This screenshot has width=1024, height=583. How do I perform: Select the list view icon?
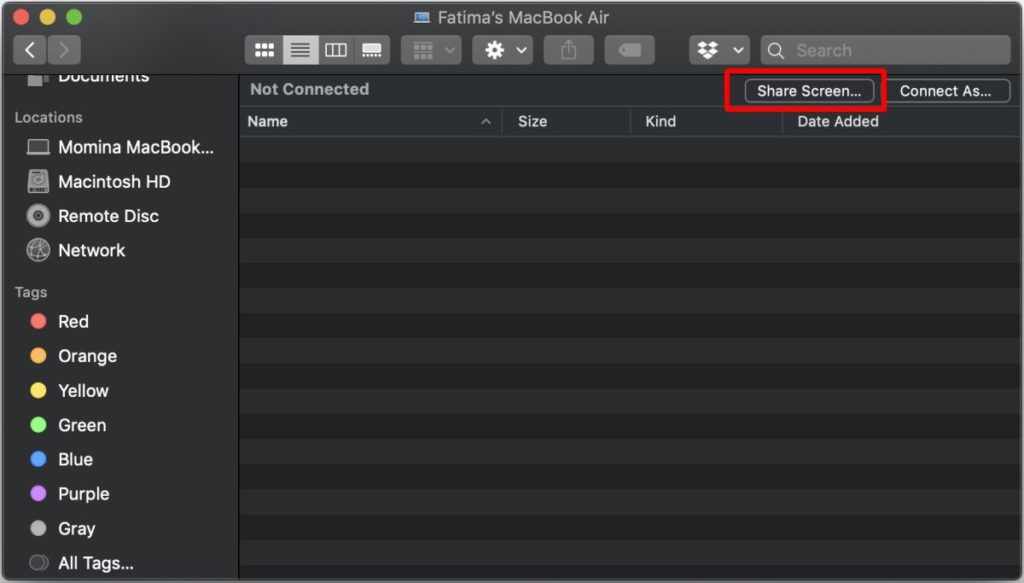tap(300, 49)
